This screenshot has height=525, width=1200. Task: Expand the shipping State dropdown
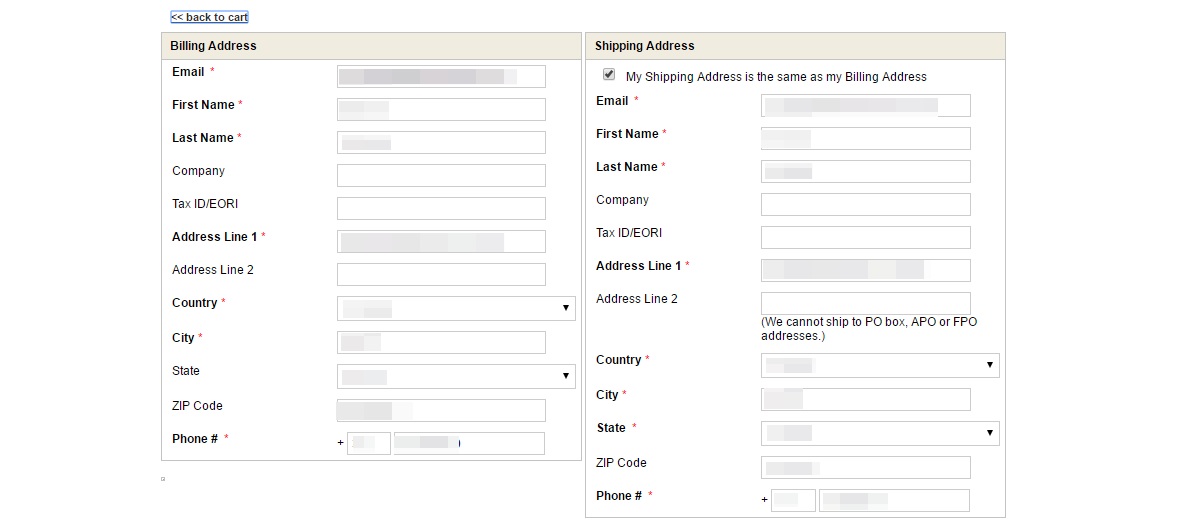click(880, 433)
